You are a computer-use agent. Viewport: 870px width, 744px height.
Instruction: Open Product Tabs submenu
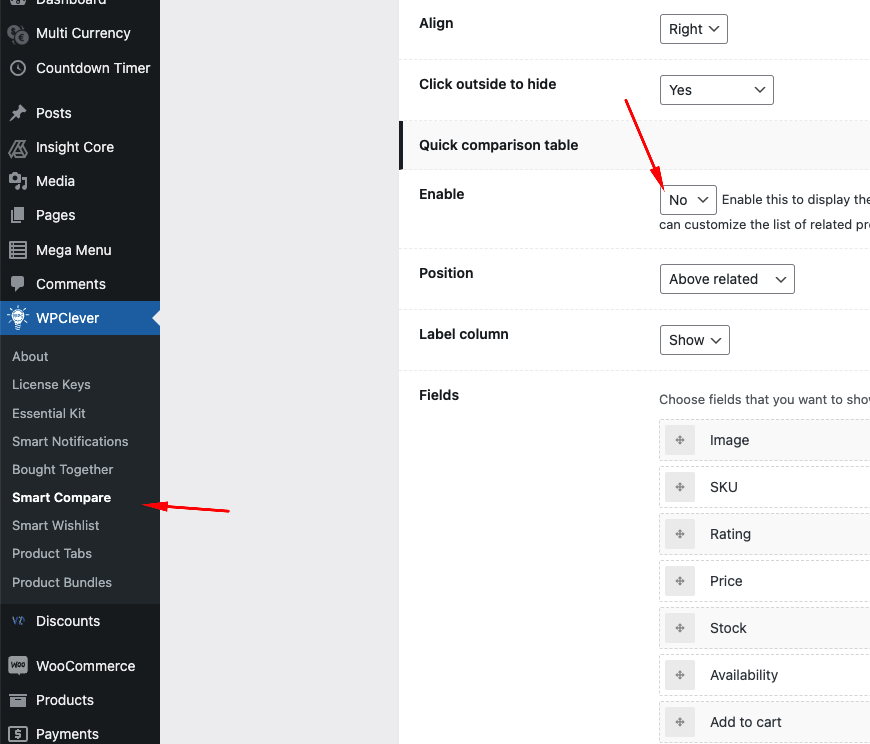[x=52, y=554]
